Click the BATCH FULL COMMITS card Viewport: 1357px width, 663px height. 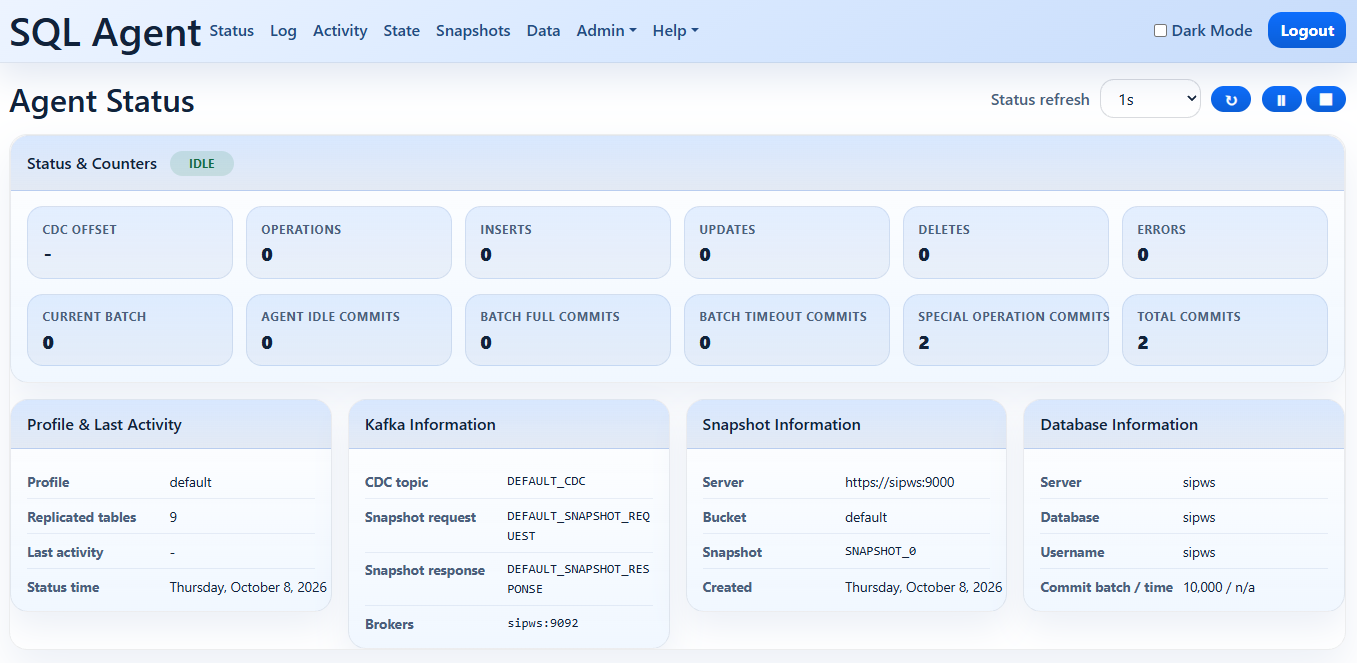[x=568, y=330]
